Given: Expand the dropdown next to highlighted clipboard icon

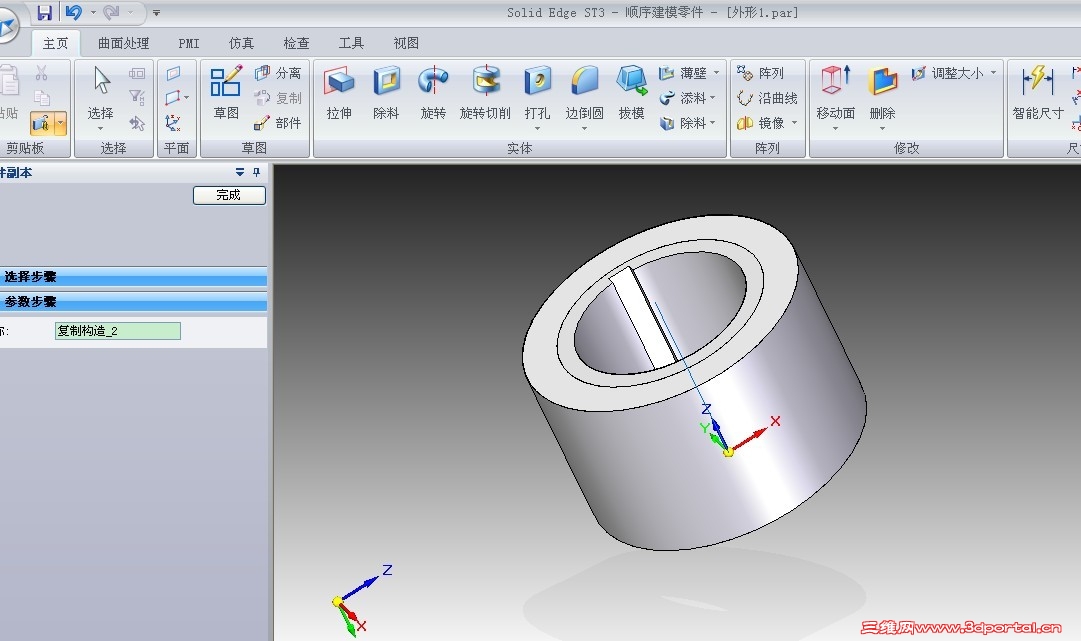Looking at the screenshot, I should (x=61, y=123).
